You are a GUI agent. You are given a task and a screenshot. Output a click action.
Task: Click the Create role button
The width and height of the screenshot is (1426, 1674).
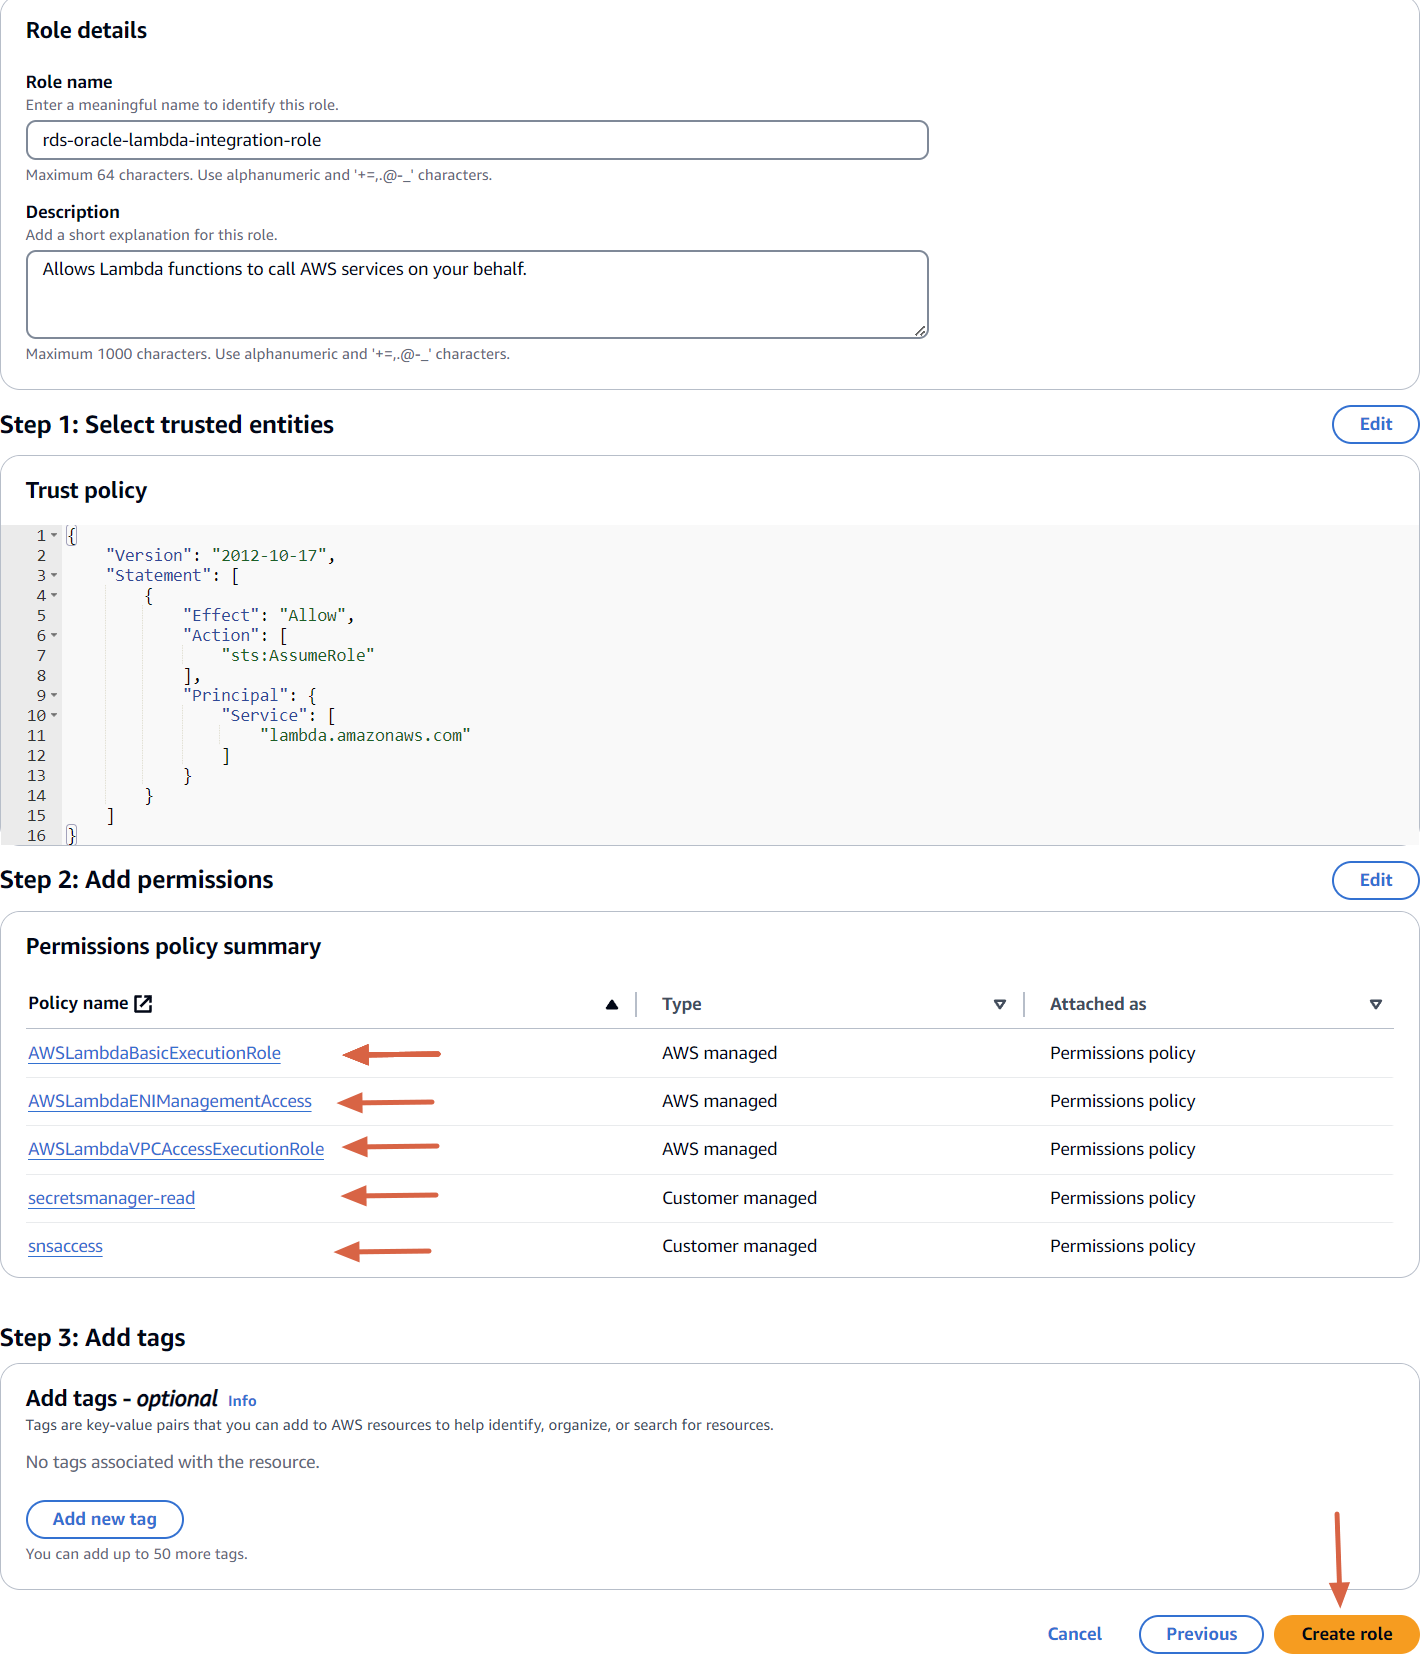1346,1634
